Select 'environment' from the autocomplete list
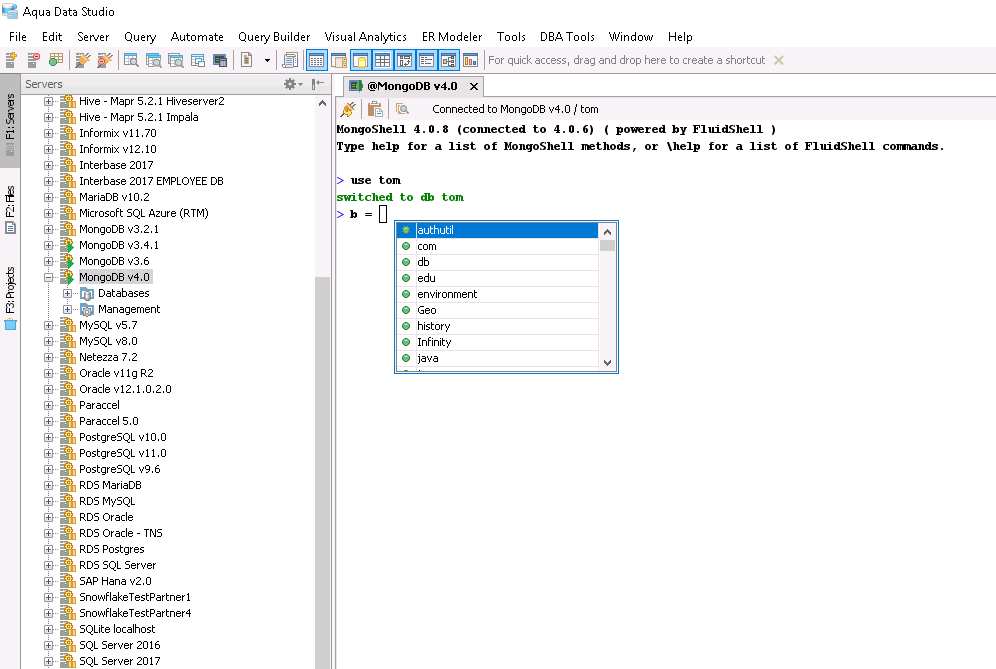The image size is (996, 669). pos(447,294)
